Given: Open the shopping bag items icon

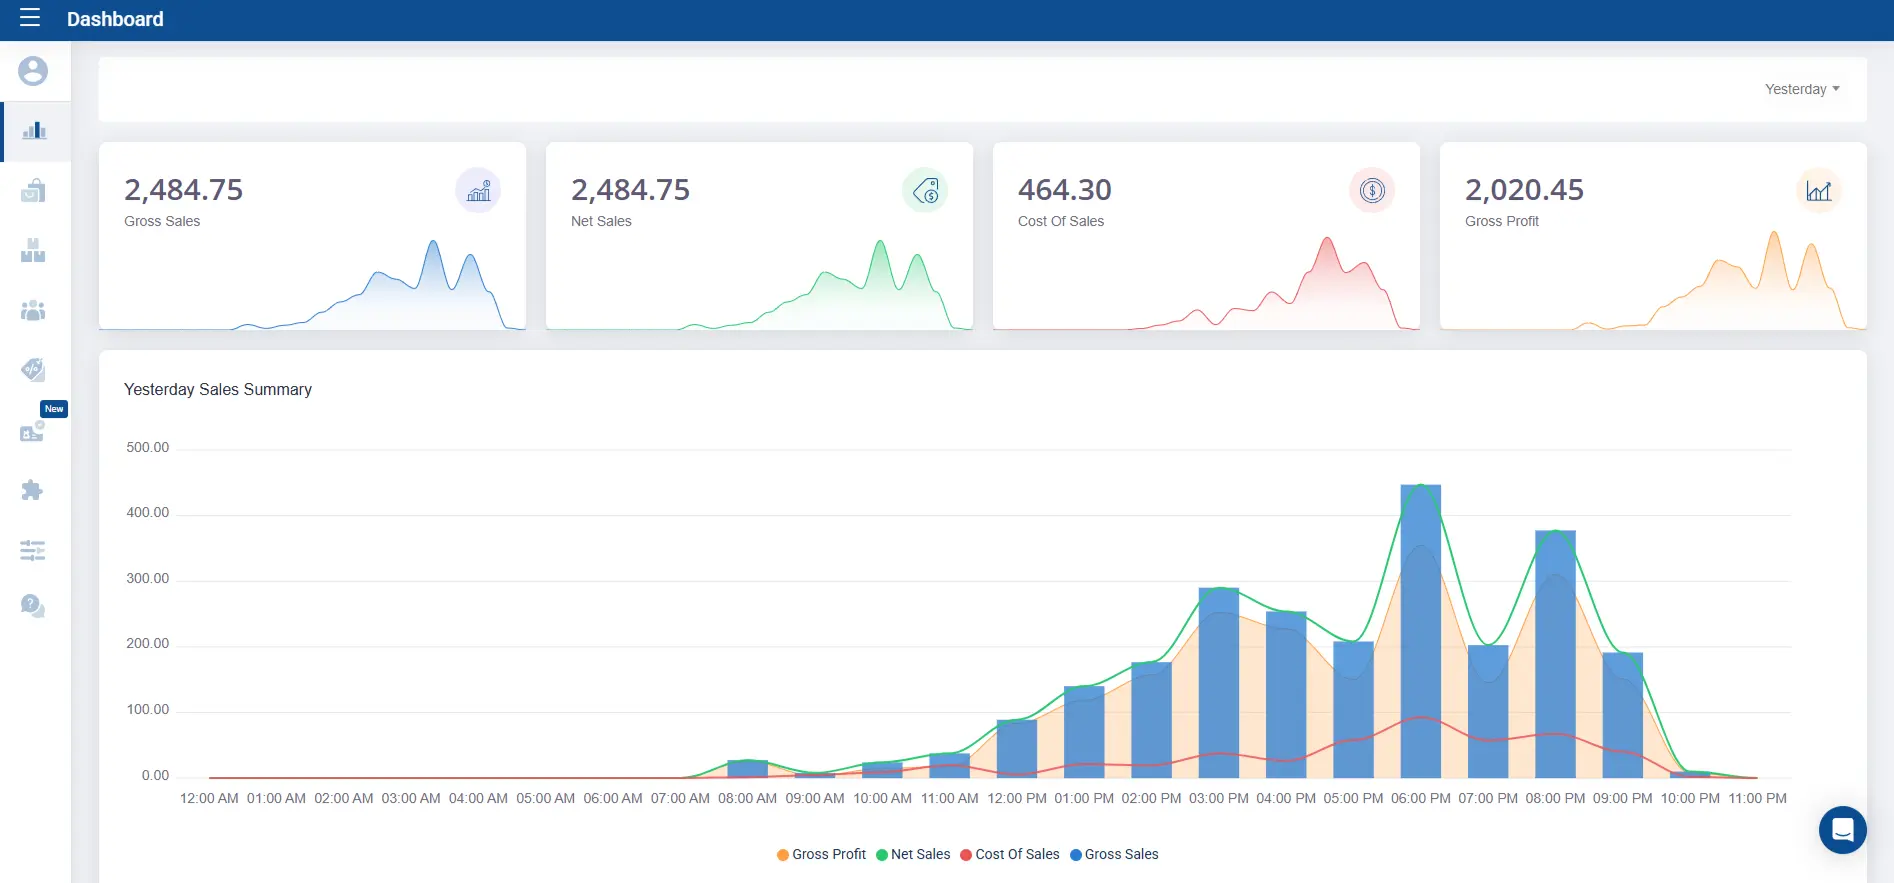Looking at the screenshot, I should click(x=33, y=191).
